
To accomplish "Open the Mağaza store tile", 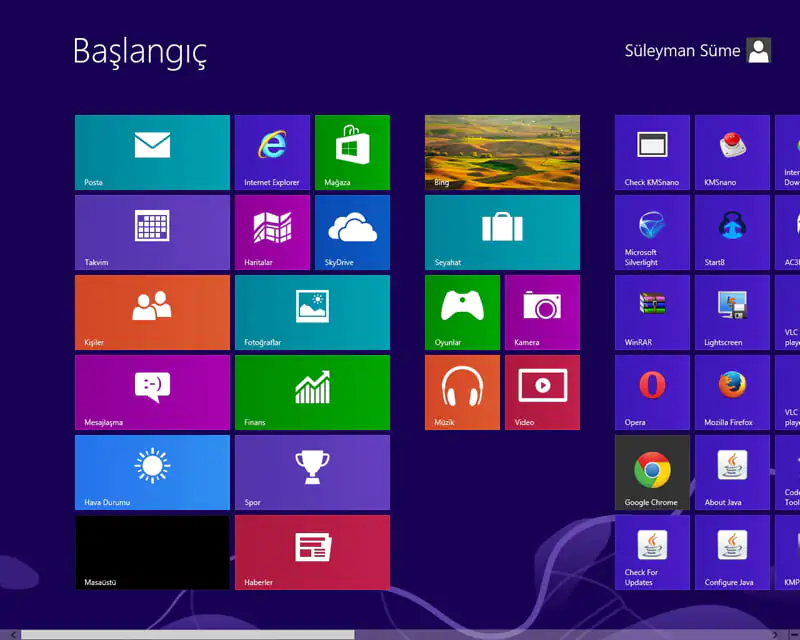I will (x=352, y=152).
